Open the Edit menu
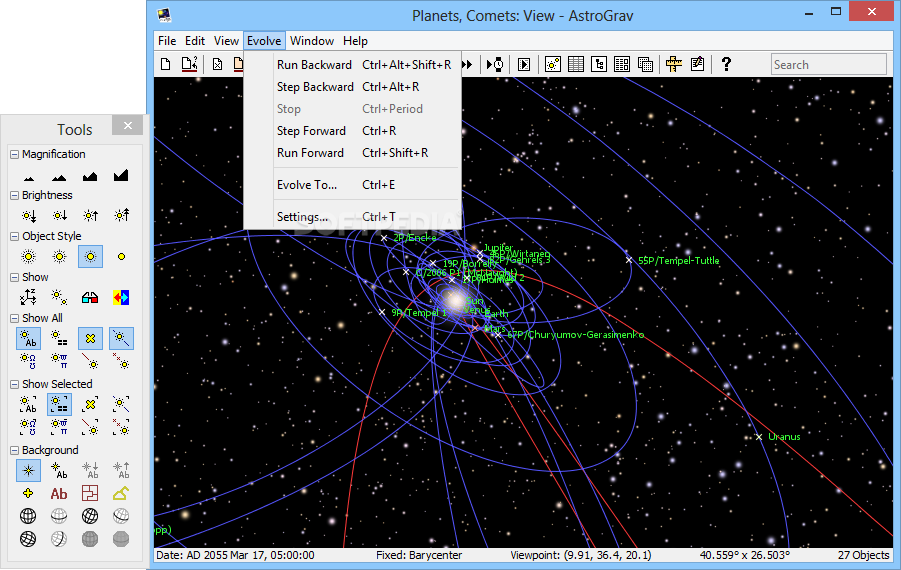The image size is (901, 570). (195, 41)
